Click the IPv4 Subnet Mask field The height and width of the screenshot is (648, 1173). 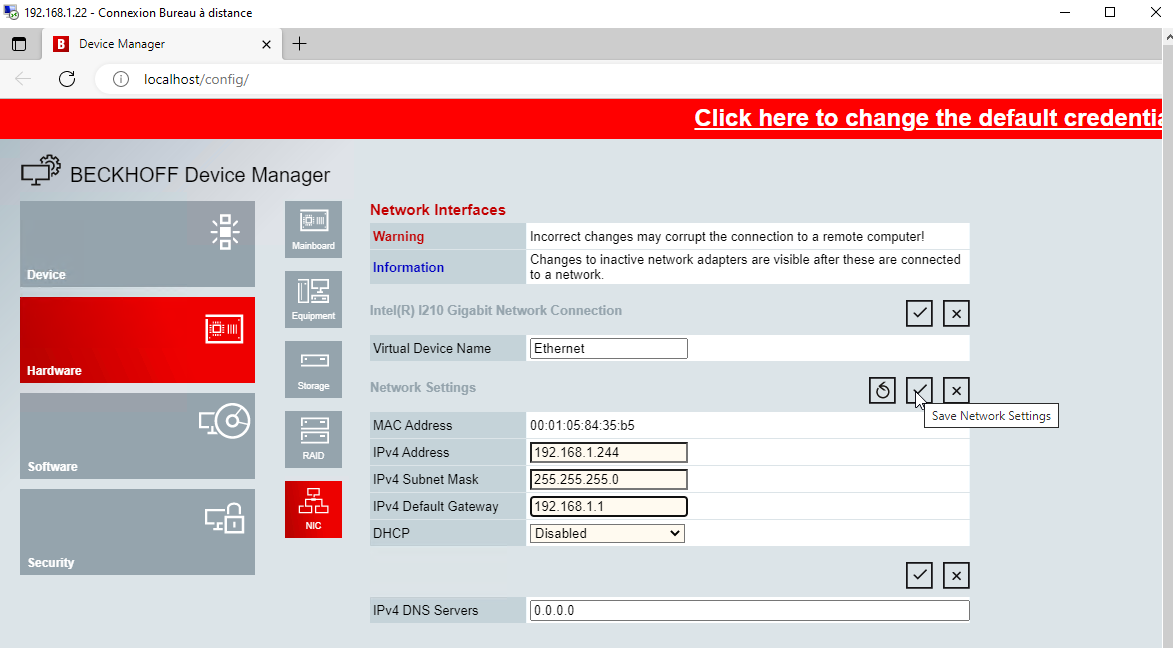[x=609, y=480]
